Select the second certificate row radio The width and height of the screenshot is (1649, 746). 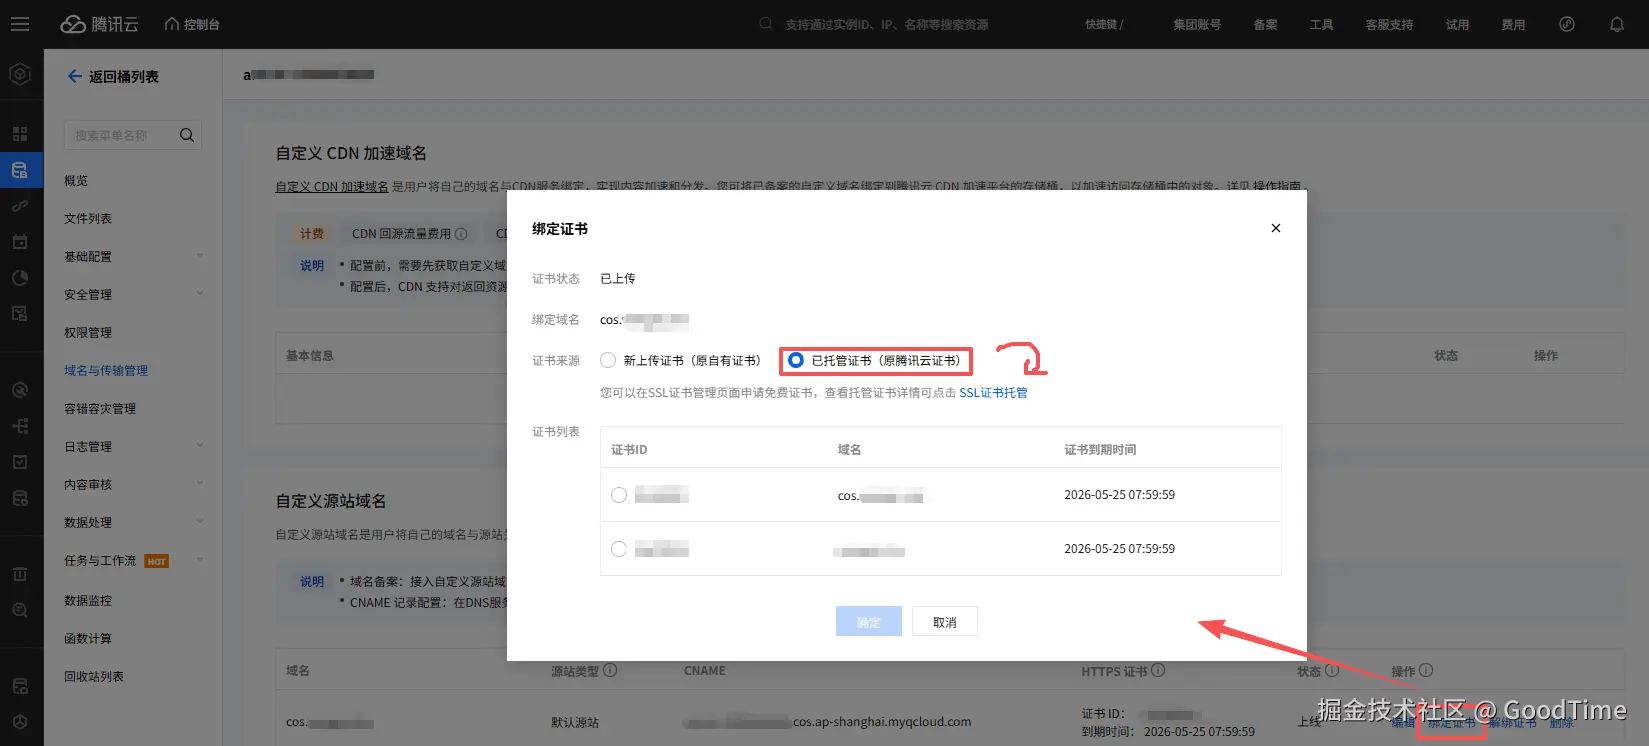pos(619,549)
